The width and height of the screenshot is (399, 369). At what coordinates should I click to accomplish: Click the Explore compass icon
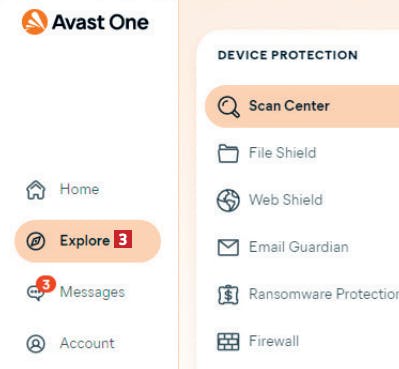(36, 241)
